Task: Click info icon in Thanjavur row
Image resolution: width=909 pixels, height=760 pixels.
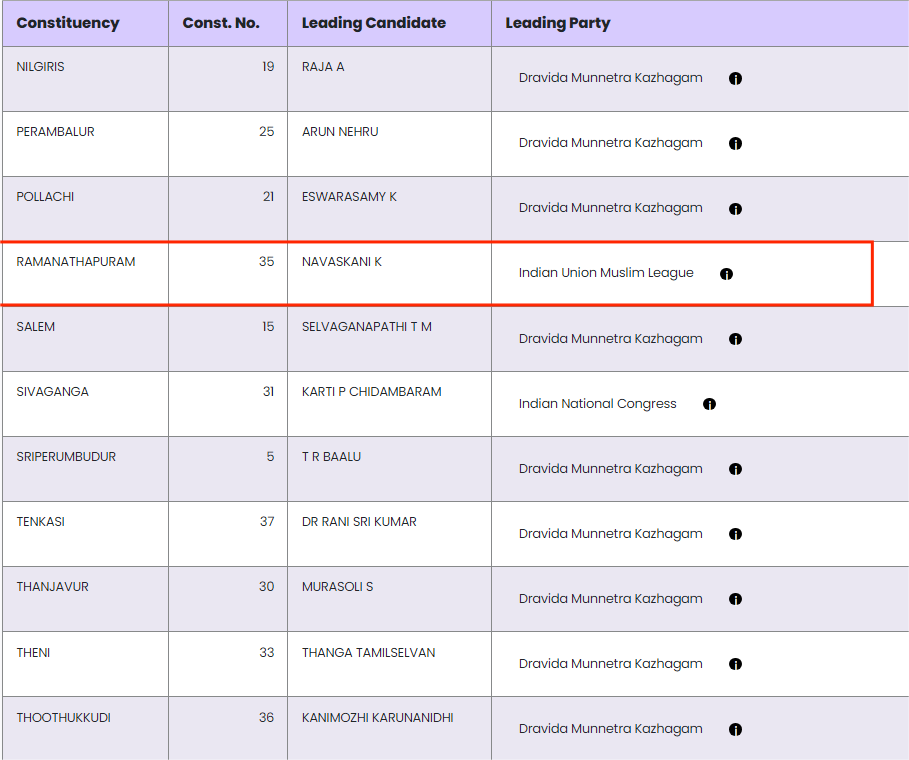Action: [x=735, y=599]
